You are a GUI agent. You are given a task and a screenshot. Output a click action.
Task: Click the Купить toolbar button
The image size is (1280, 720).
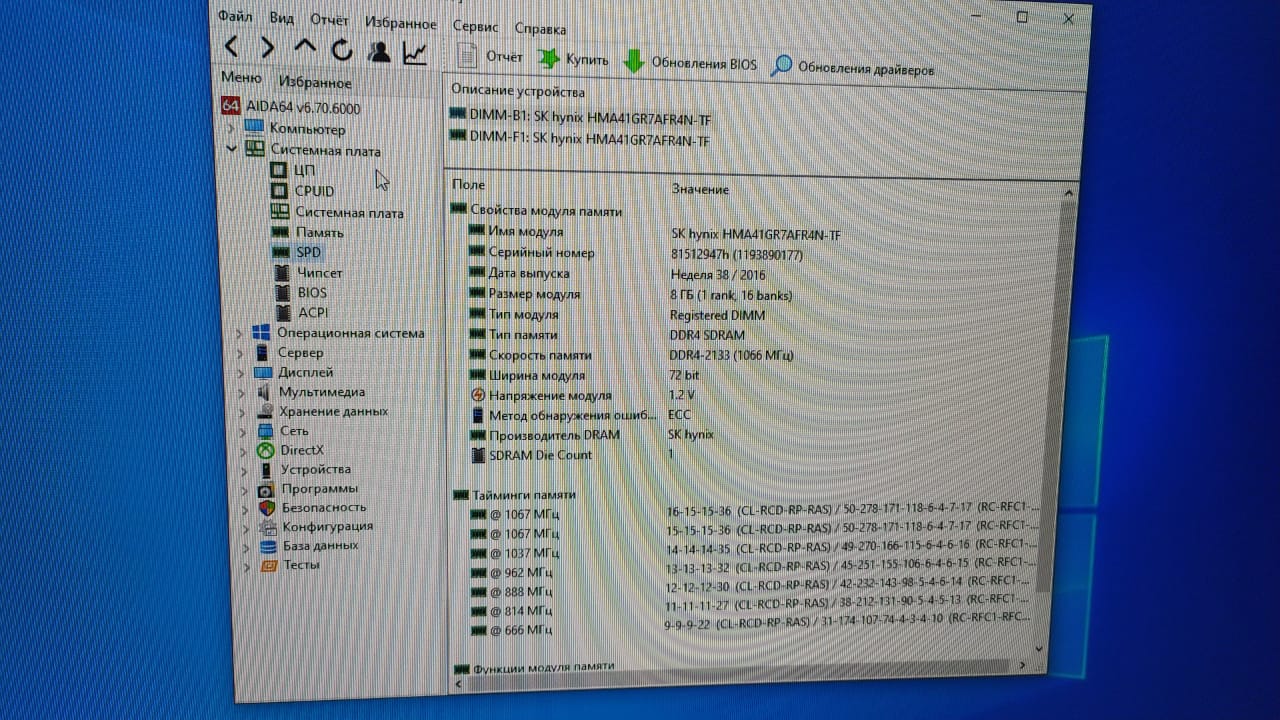[x=574, y=60]
